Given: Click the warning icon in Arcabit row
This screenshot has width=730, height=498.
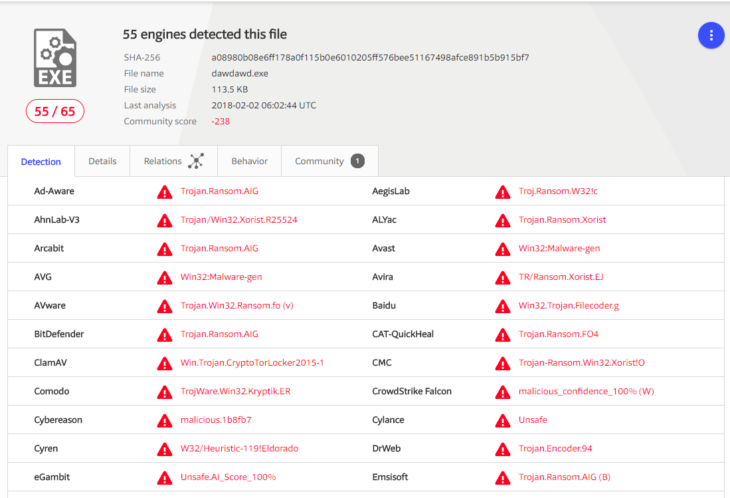Looking at the screenshot, I should 164,249.
